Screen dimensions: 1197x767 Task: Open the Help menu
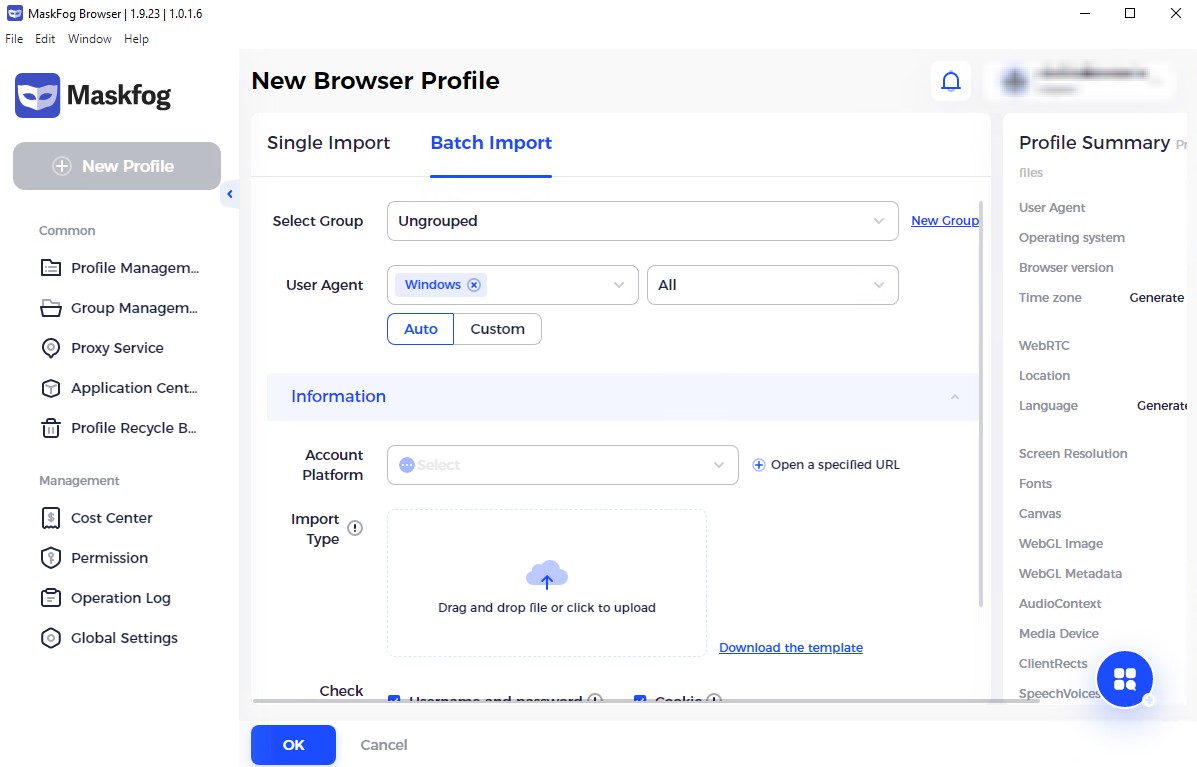click(x=137, y=39)
